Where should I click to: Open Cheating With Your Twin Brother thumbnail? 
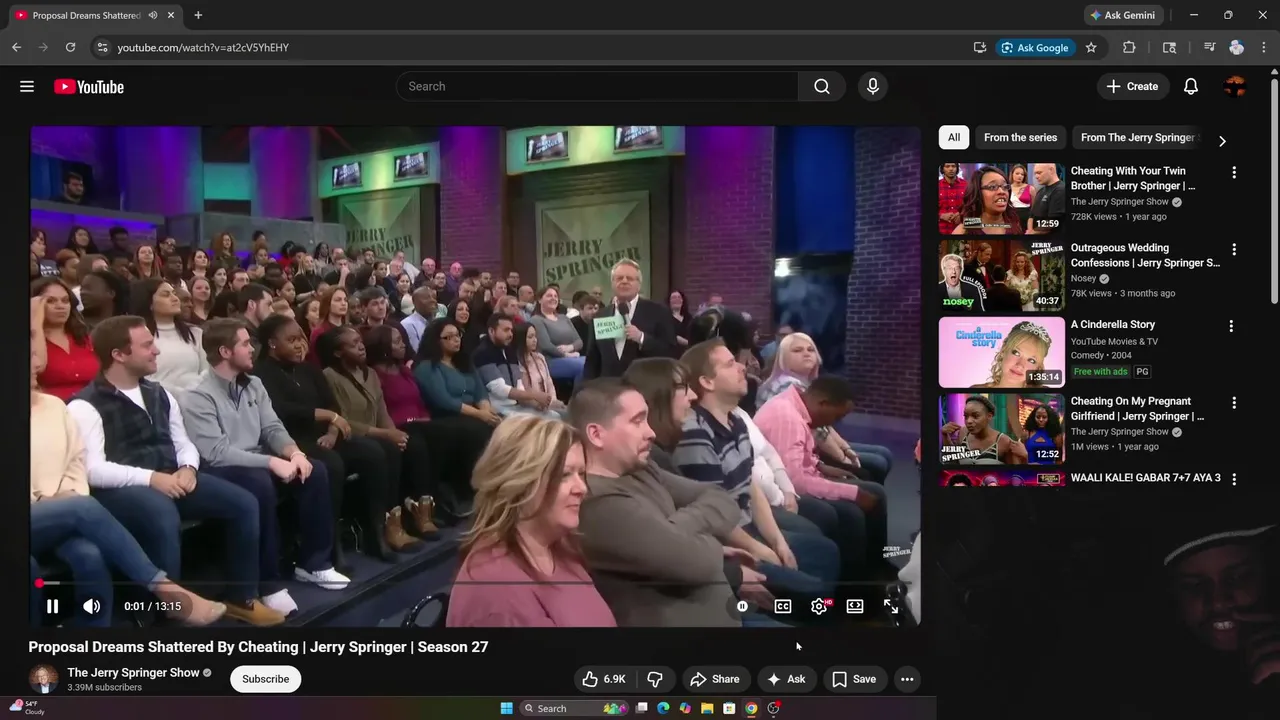[1002, 198]
